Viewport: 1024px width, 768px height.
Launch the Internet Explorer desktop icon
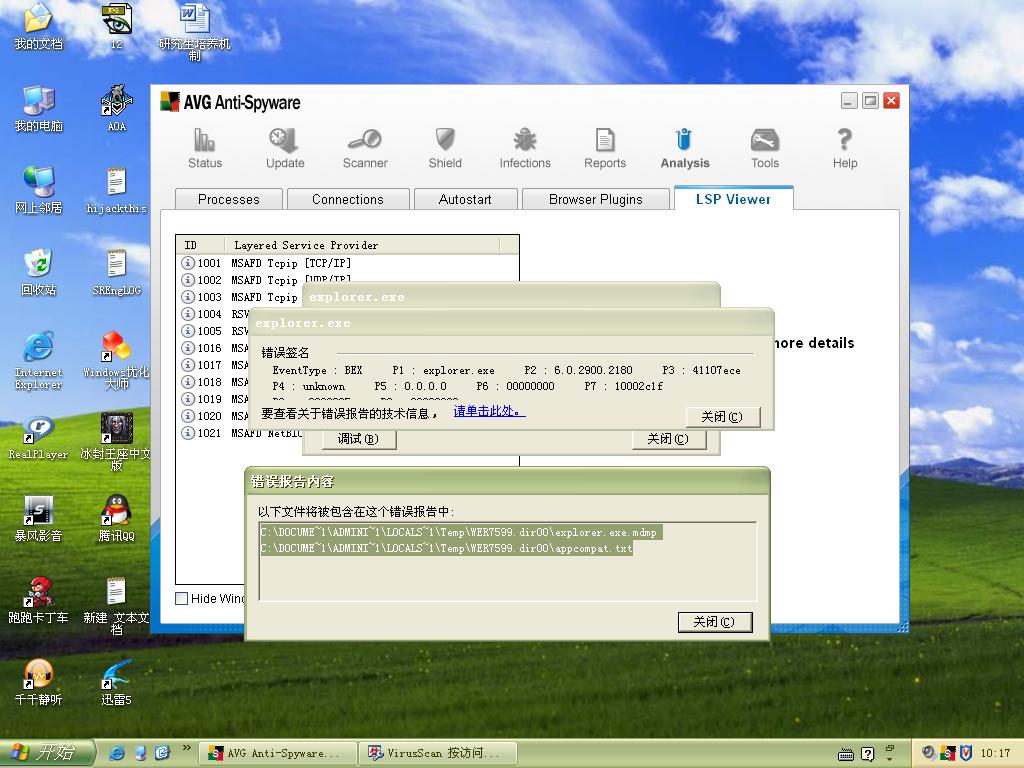pyautogui.click(x=38, y=360)
